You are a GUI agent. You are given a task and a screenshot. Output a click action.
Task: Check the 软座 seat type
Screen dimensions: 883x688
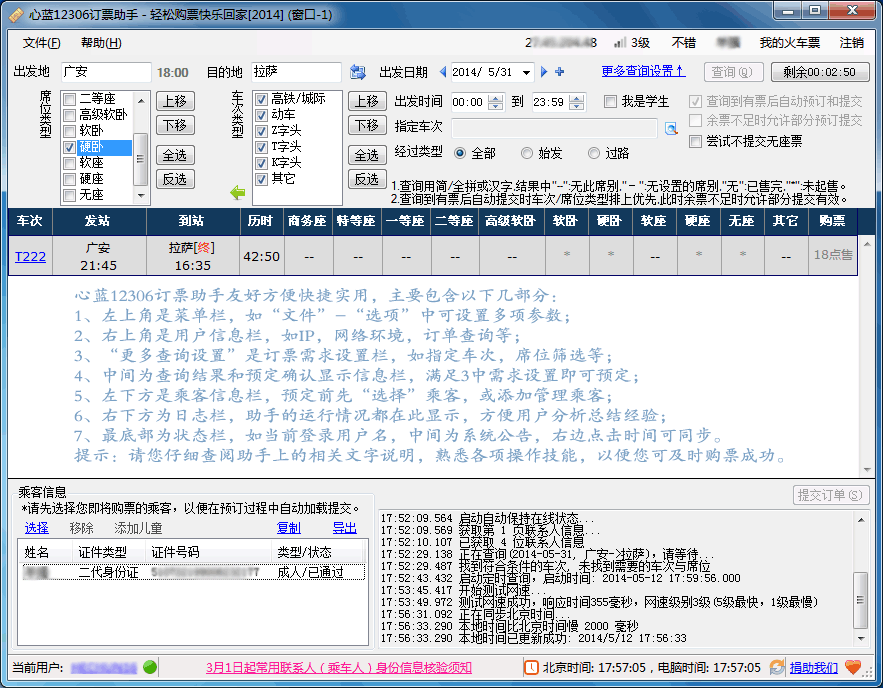pos(70,163)
